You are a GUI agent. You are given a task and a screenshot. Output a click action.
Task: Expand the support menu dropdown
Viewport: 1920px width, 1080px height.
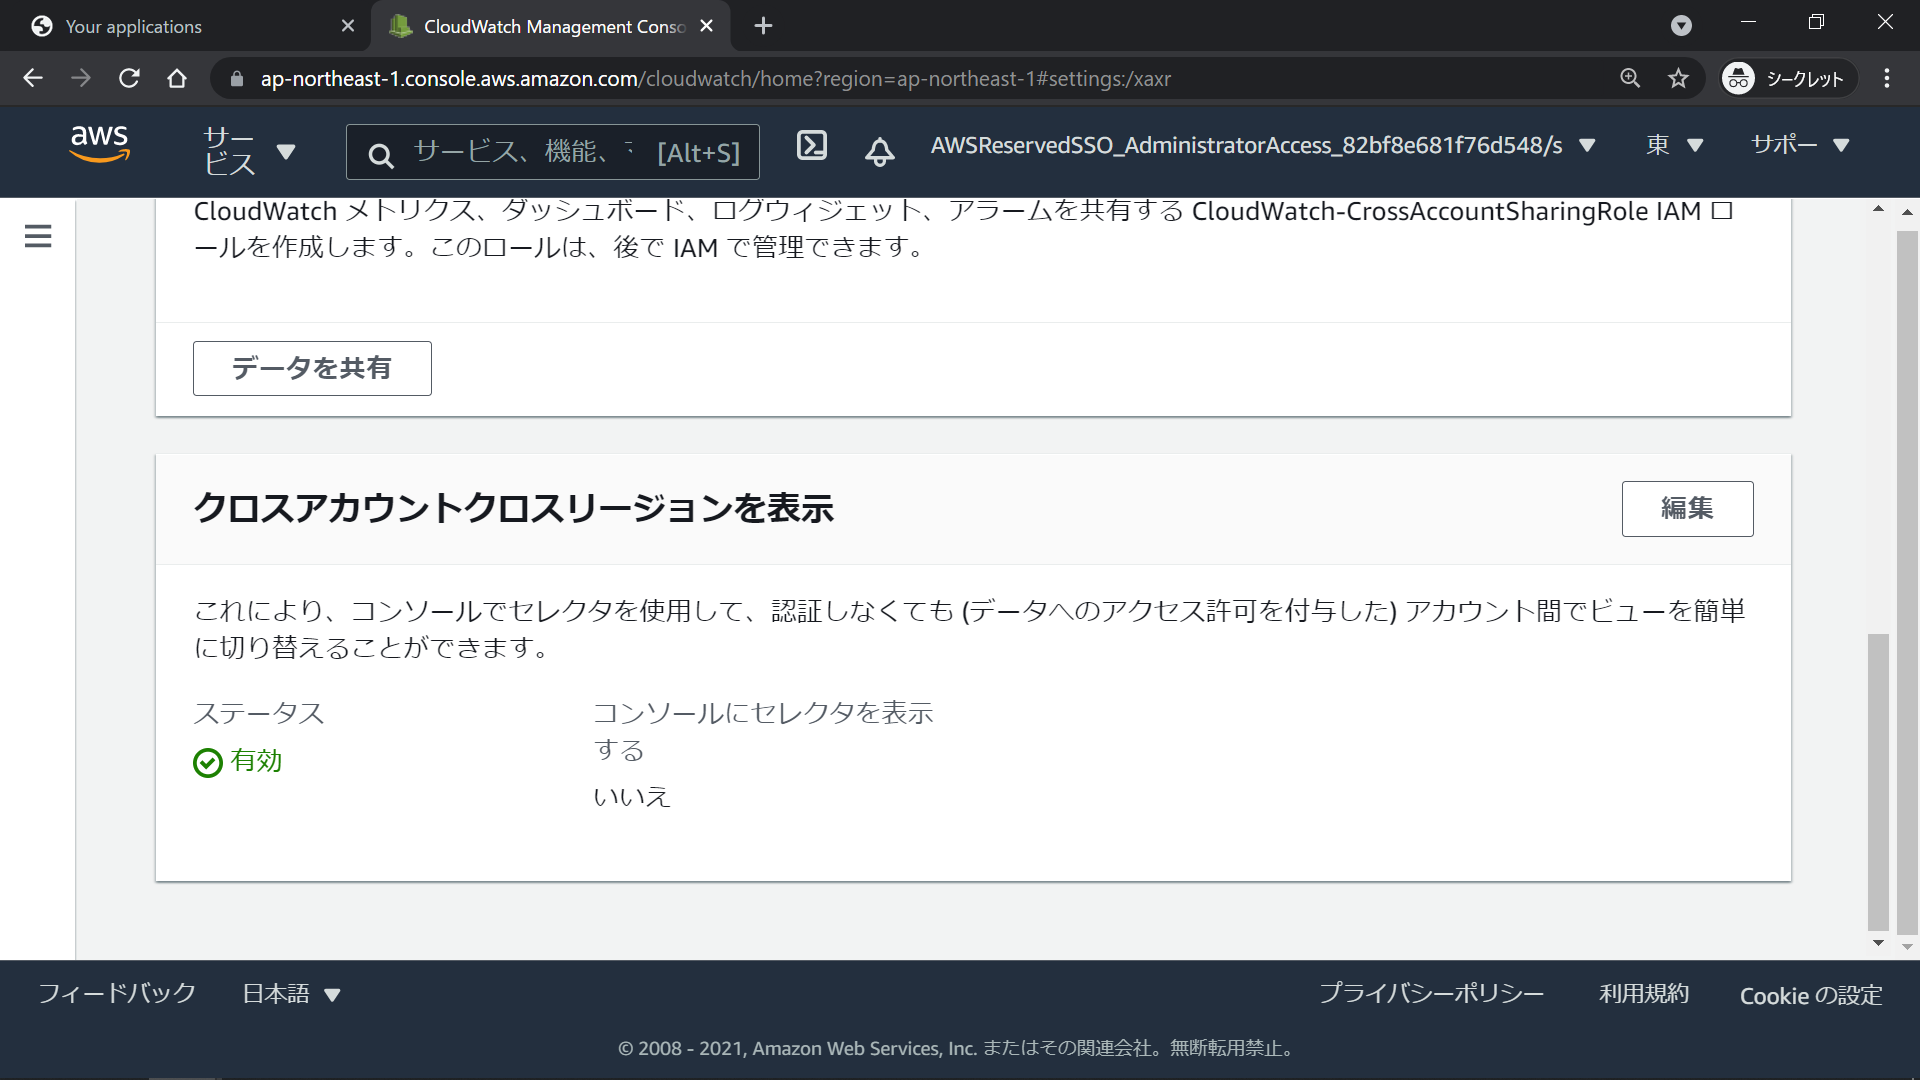pos(1799,146)
